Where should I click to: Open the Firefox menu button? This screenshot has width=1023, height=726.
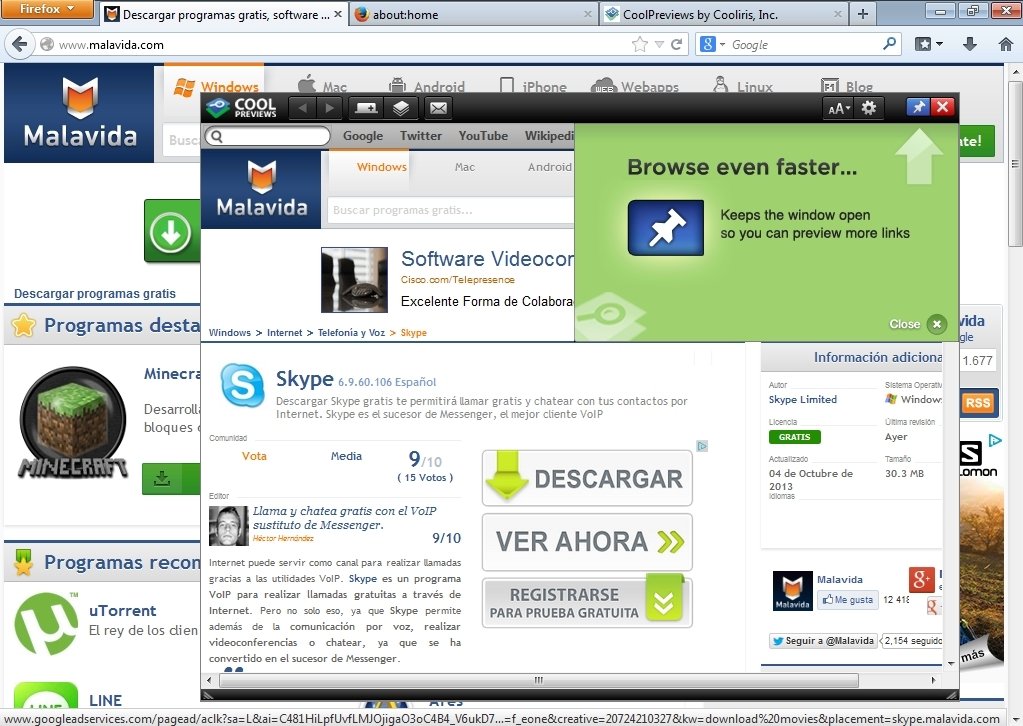click(47, 9)
